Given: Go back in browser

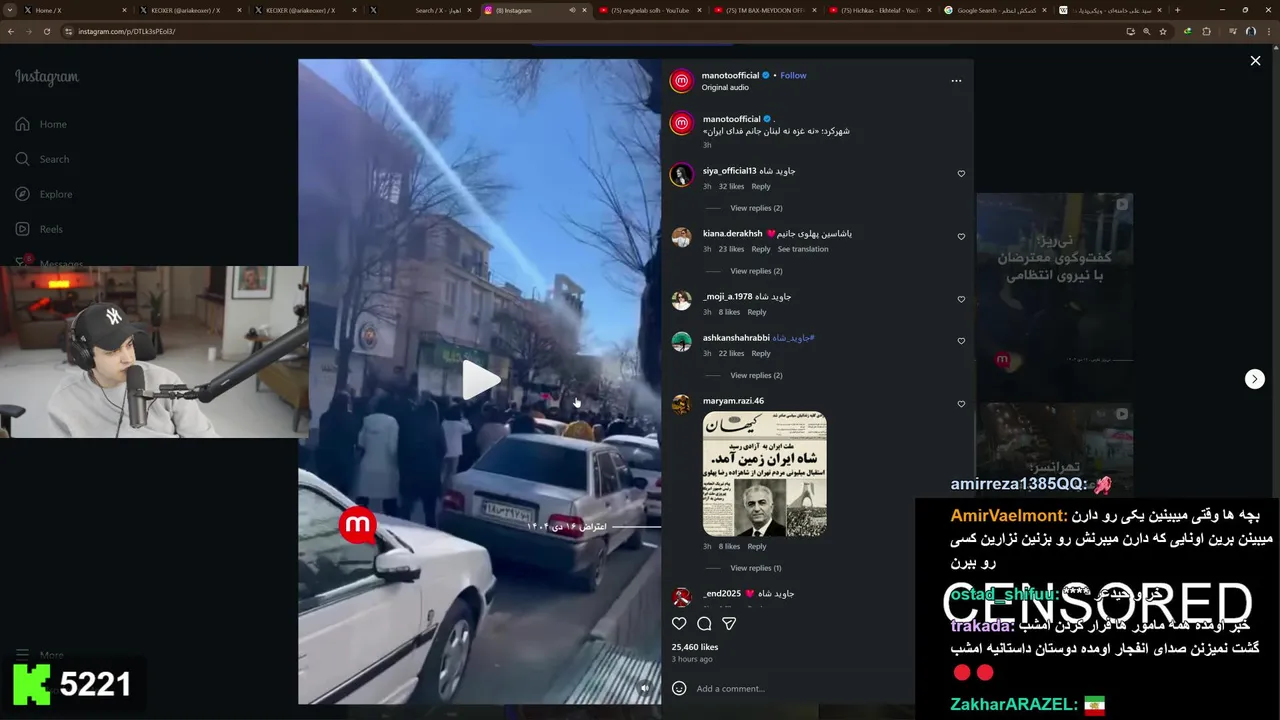Looking at the screenshot, I should click(11, 31).
